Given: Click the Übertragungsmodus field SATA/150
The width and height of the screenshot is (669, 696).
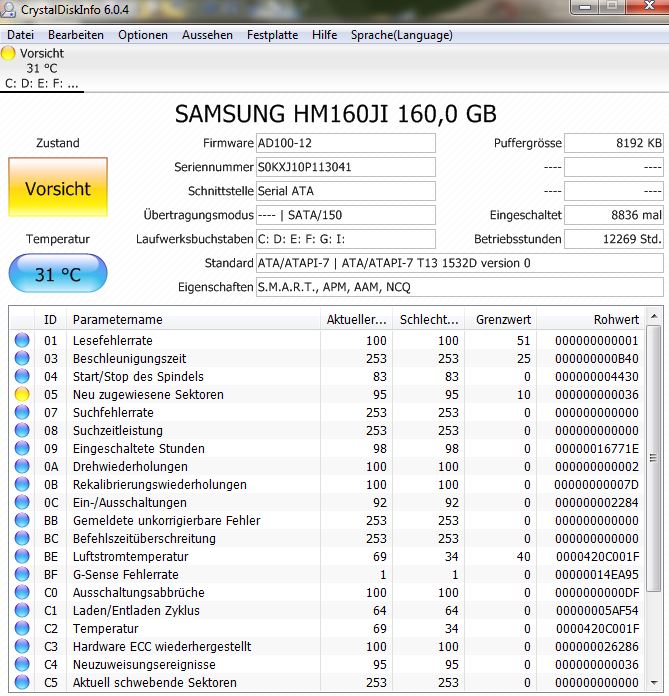Looking at the screenshot, I should [346, 215].
